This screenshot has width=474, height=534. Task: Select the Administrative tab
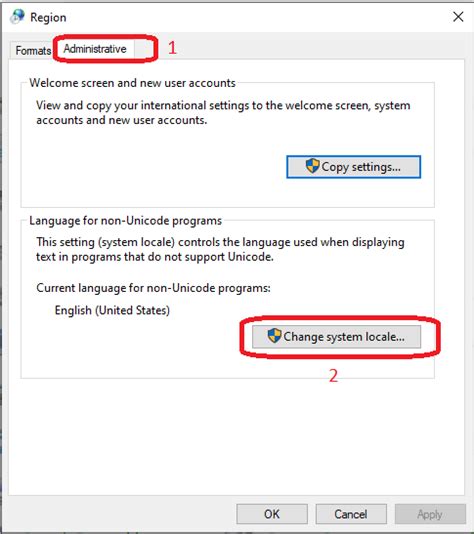point(95,49)
